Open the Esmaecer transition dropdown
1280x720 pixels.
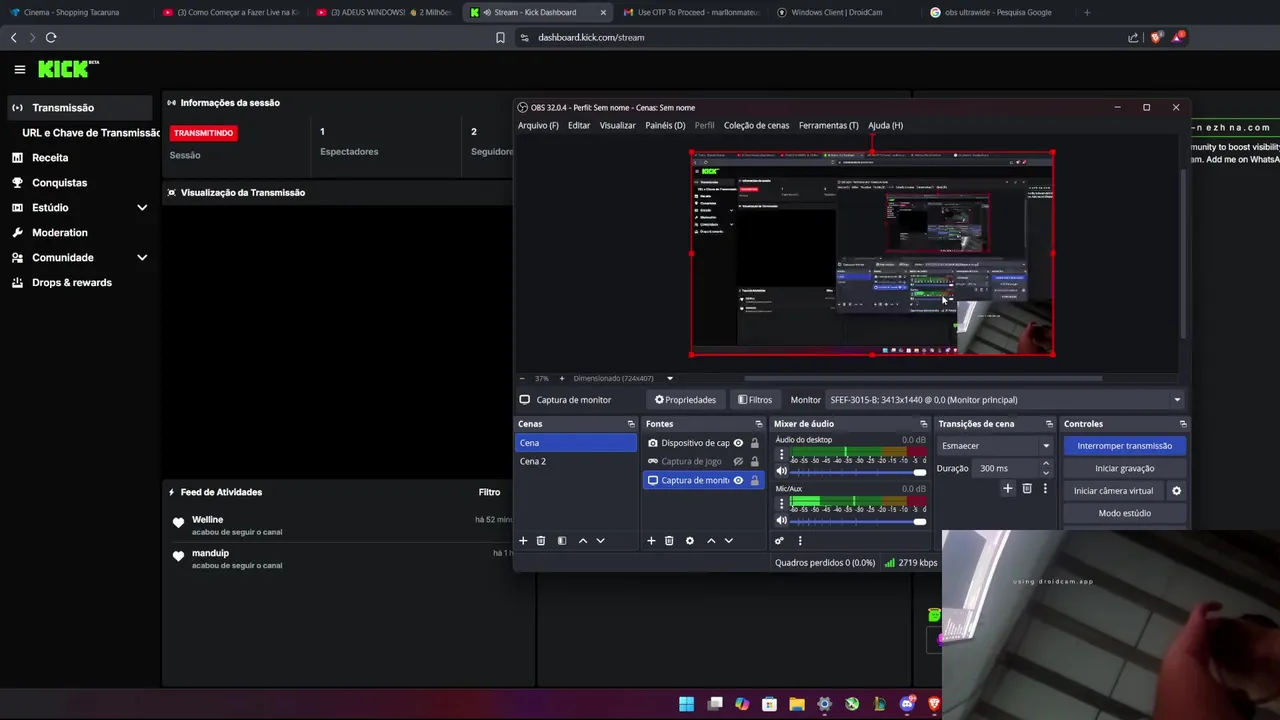995,446
